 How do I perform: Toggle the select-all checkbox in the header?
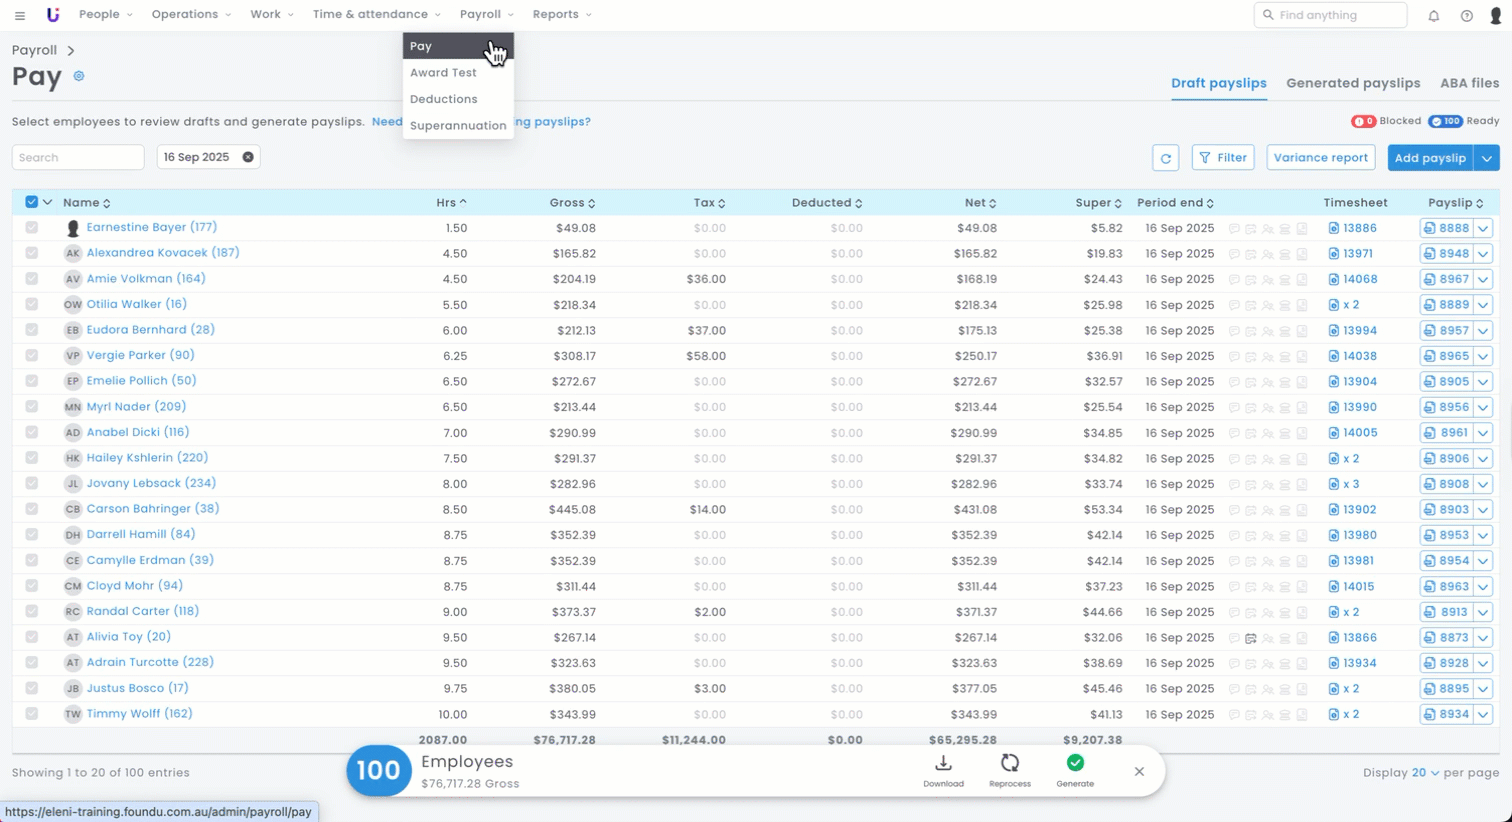pos(32,202)
